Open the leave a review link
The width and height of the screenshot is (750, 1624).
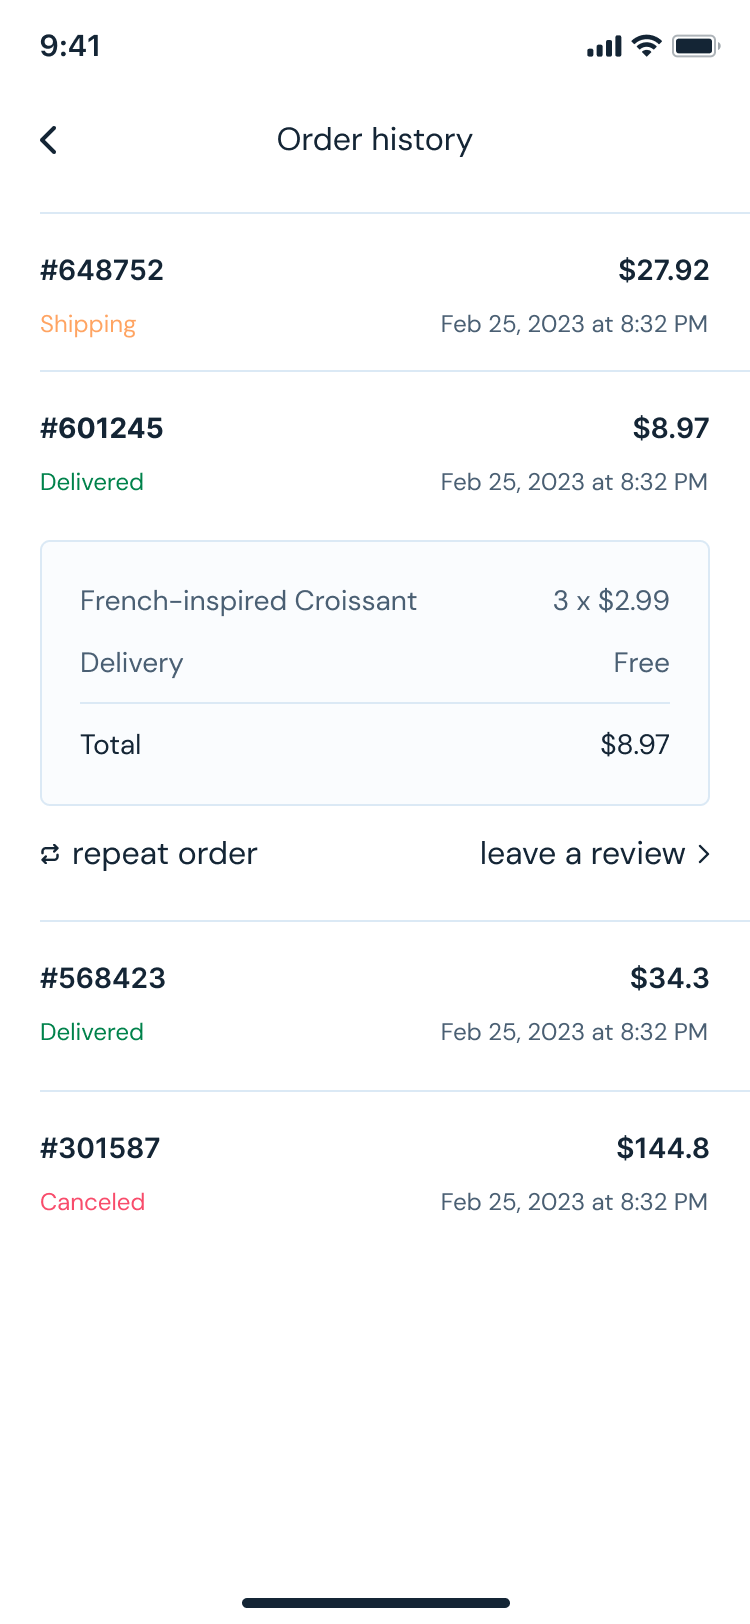pyautogui.click(x=582, y=854)
